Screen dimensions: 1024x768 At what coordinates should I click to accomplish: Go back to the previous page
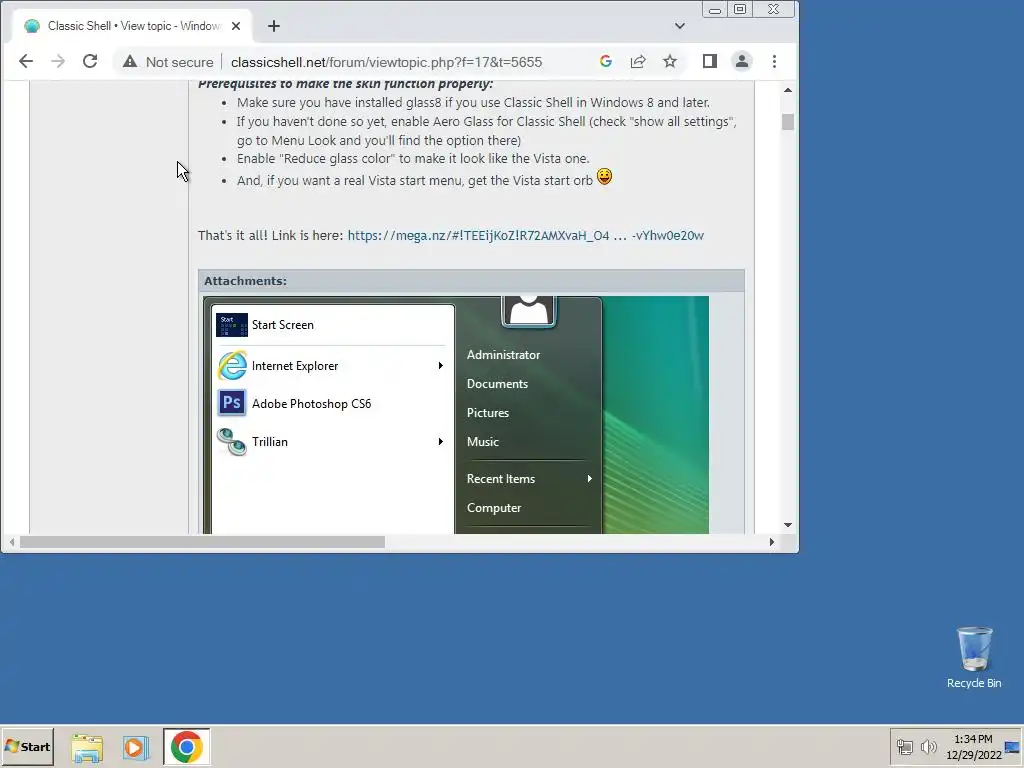click(25, 61)
